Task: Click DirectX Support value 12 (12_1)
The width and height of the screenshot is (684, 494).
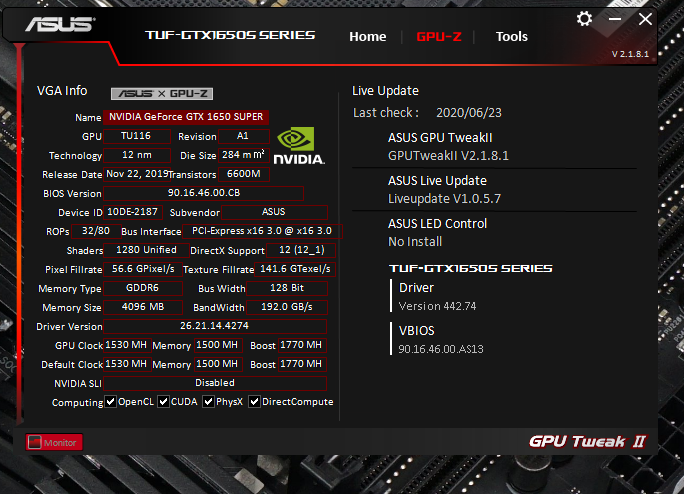Action: [301, 250]
